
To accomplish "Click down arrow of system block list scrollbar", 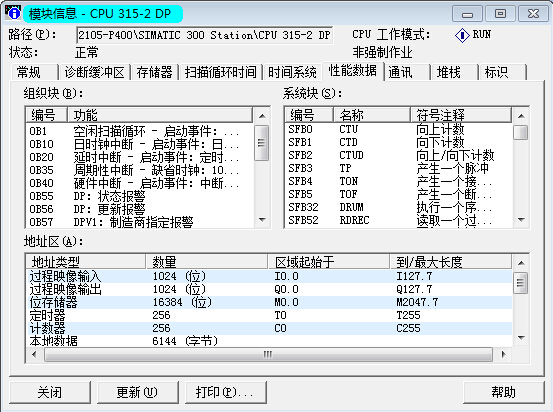I will pyautogui.click(x=521, y=220).
